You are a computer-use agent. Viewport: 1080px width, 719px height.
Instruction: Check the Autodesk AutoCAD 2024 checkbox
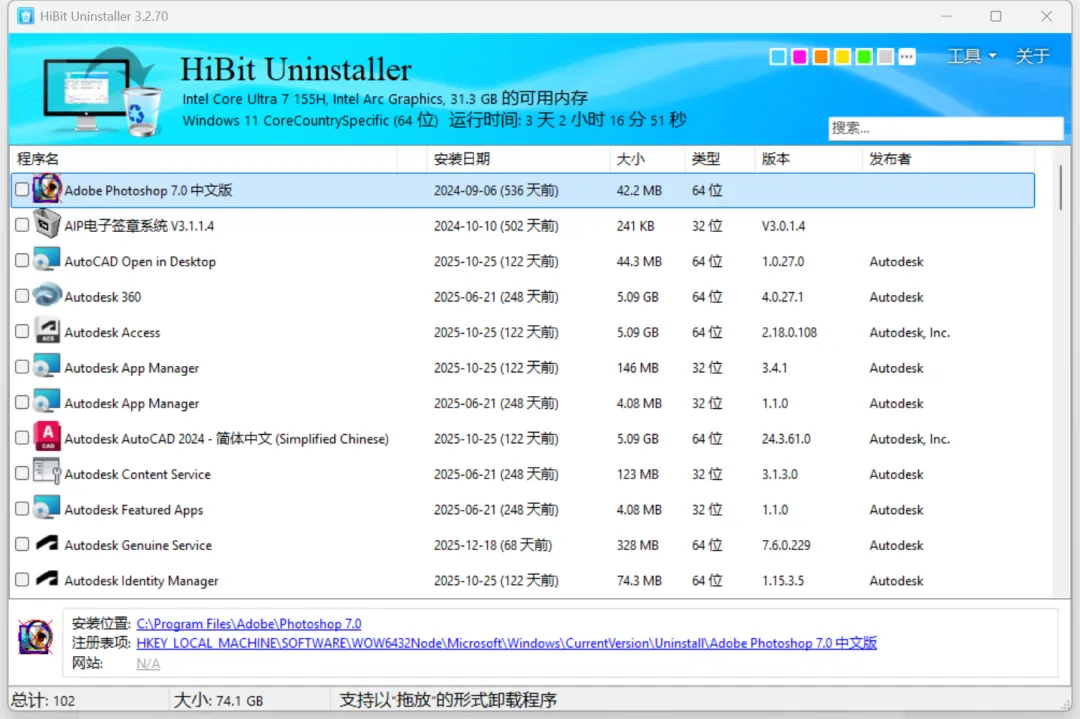tap(22, 438)
